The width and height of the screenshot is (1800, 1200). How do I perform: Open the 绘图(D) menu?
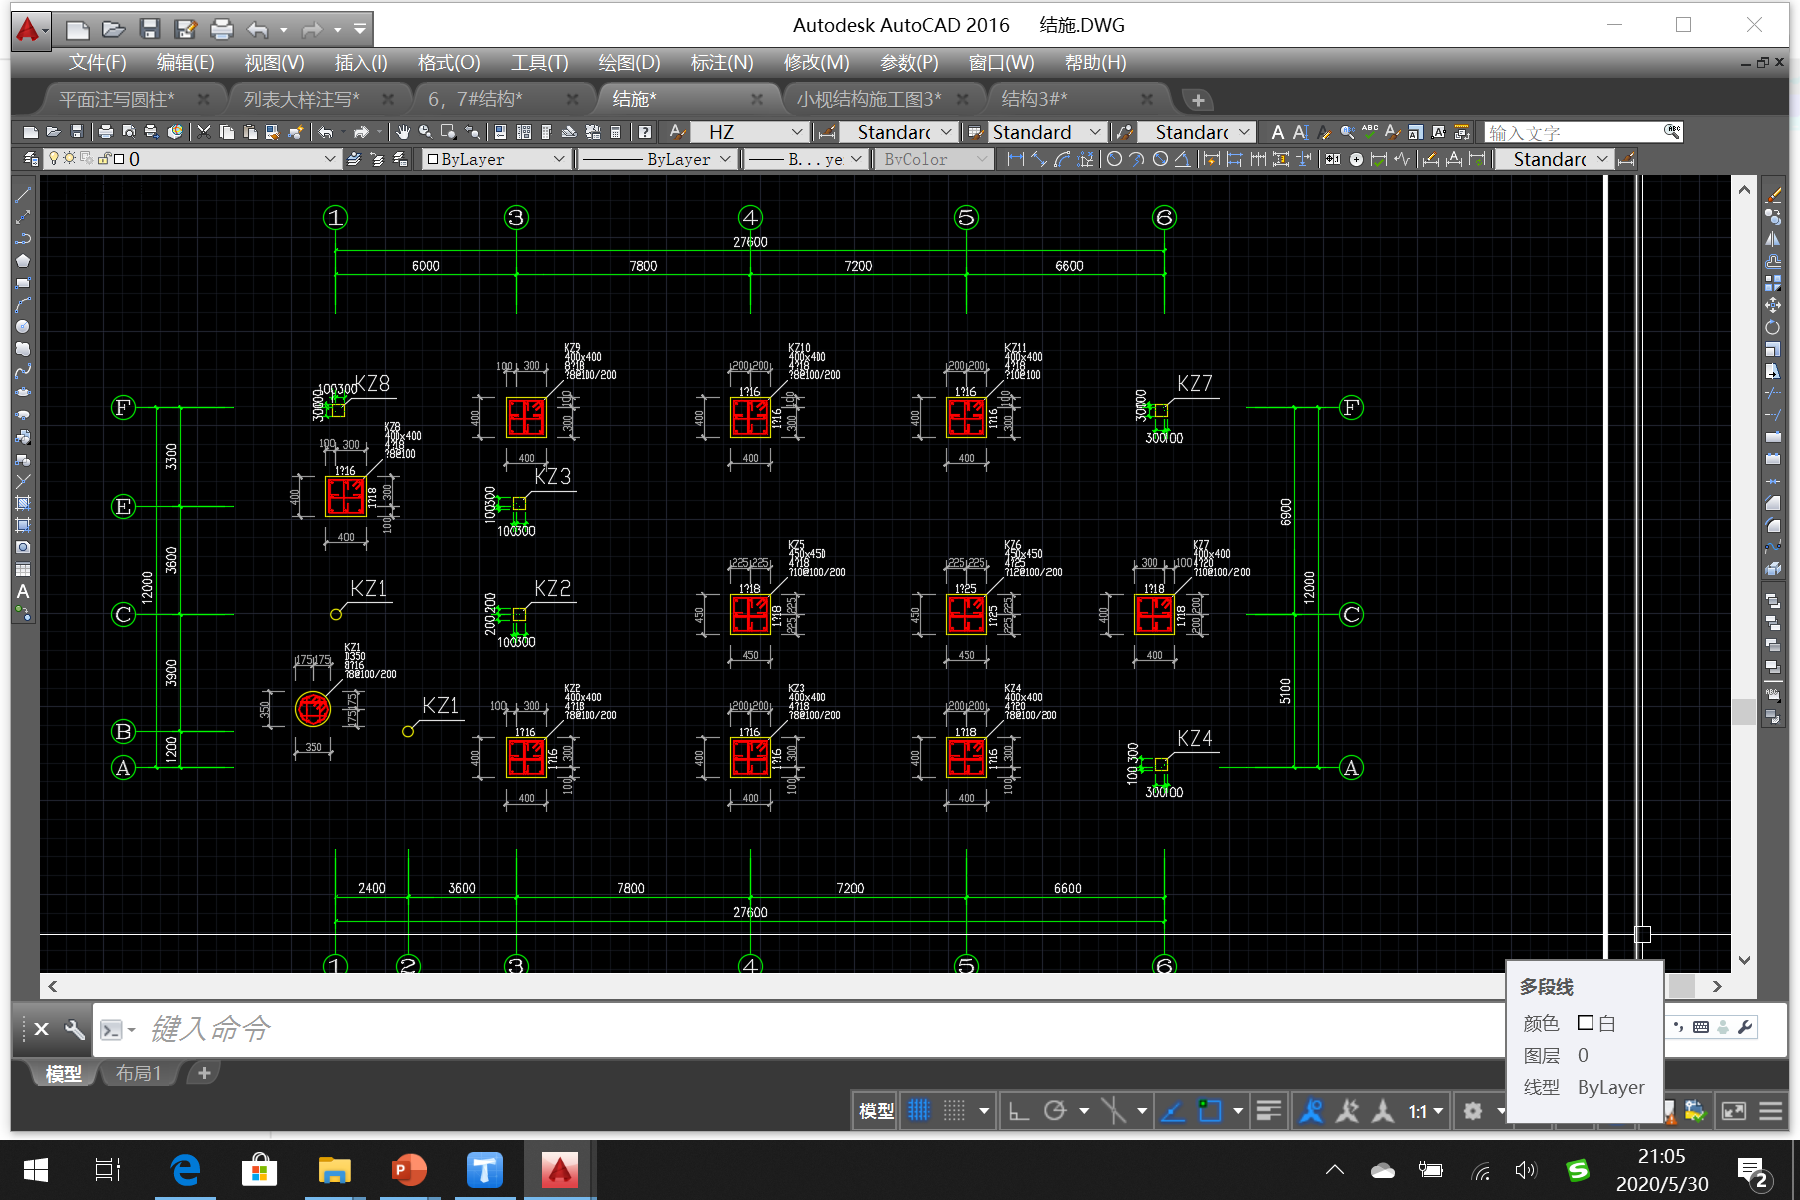[x=629, y=63]
